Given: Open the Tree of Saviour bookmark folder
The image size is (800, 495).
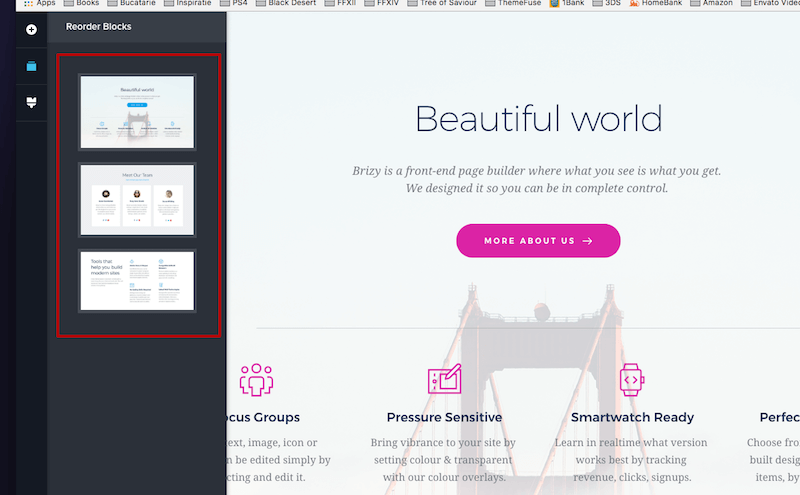Looking at the screenshot, I should [x=442, y=3].
